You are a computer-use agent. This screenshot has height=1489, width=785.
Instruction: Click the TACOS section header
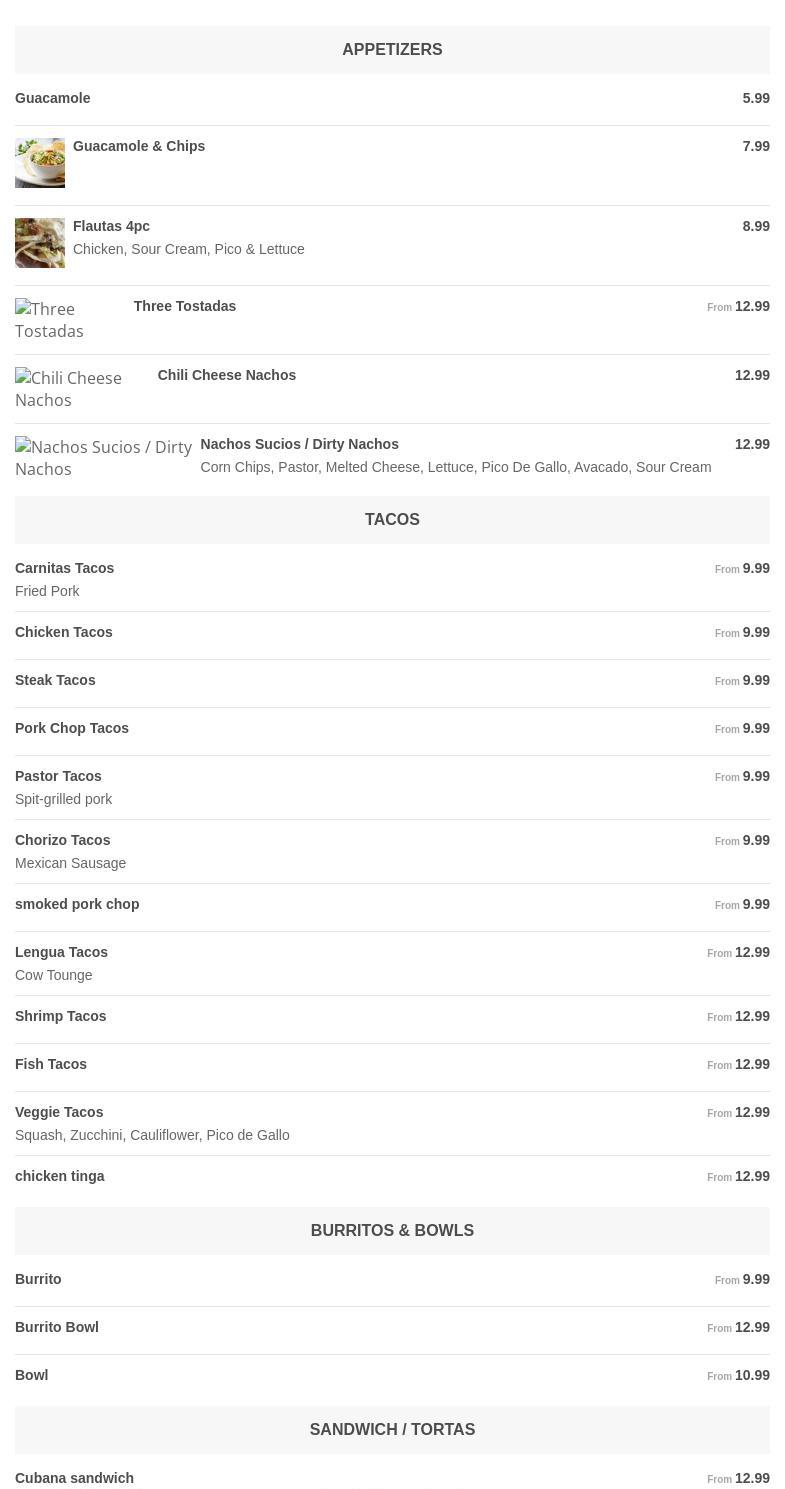[x=392, y=520]
